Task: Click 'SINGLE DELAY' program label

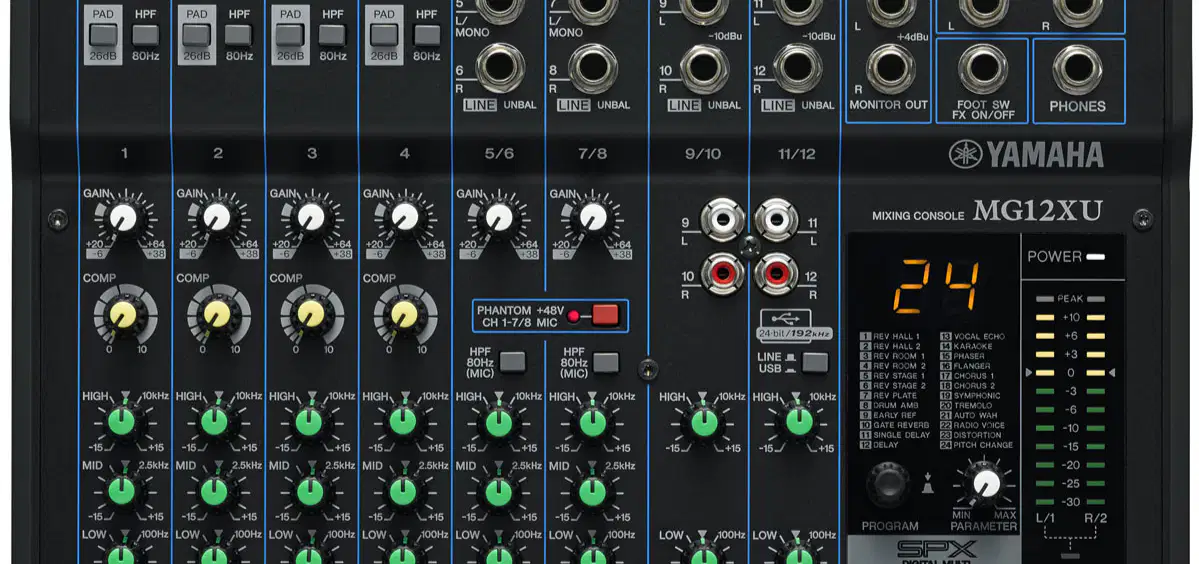Action: [902, 435]
